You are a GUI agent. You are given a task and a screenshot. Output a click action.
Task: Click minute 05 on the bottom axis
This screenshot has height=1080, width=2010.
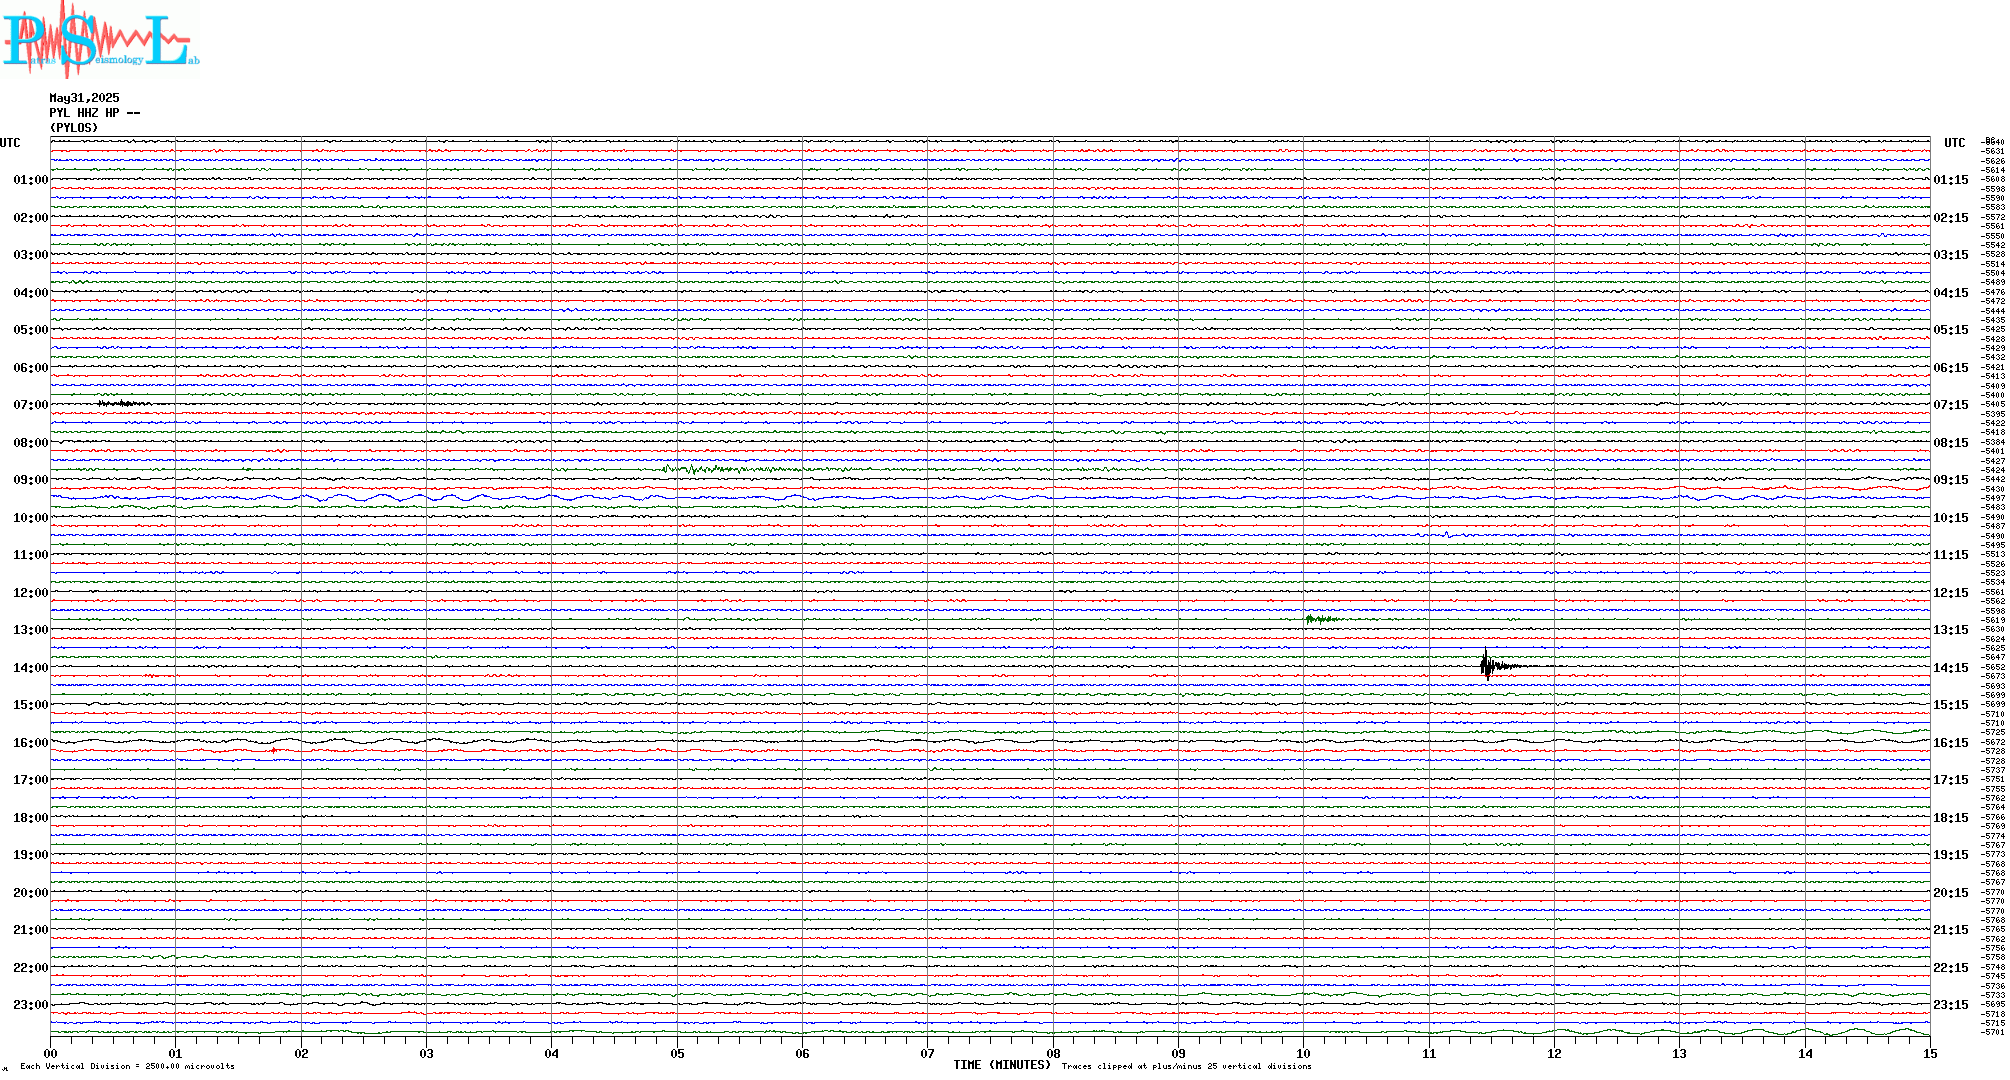pos(677,1053)
